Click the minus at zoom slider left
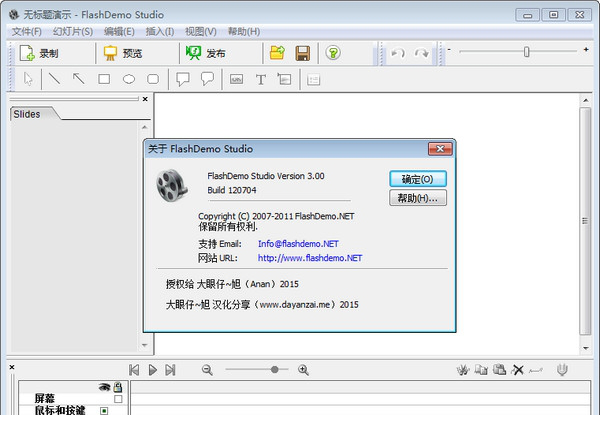The height and width of the screenshot is (431, 600). coord(449,49)
